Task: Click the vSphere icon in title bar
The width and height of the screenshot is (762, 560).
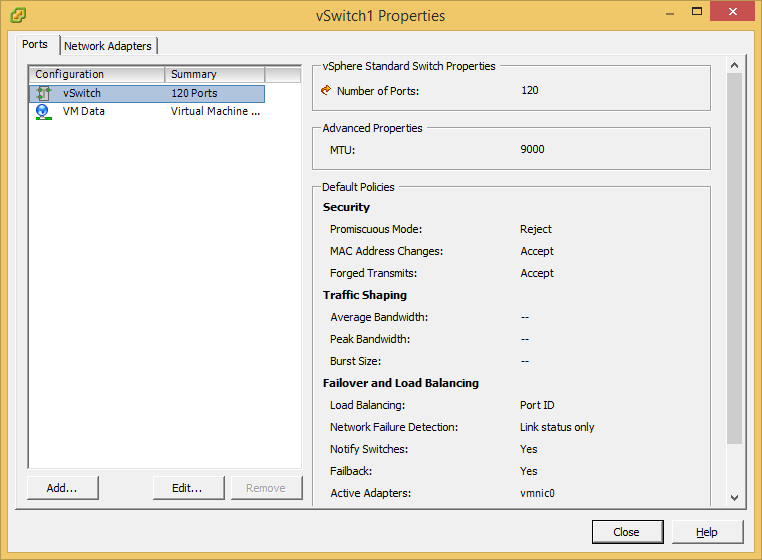Action: (17, 15)
